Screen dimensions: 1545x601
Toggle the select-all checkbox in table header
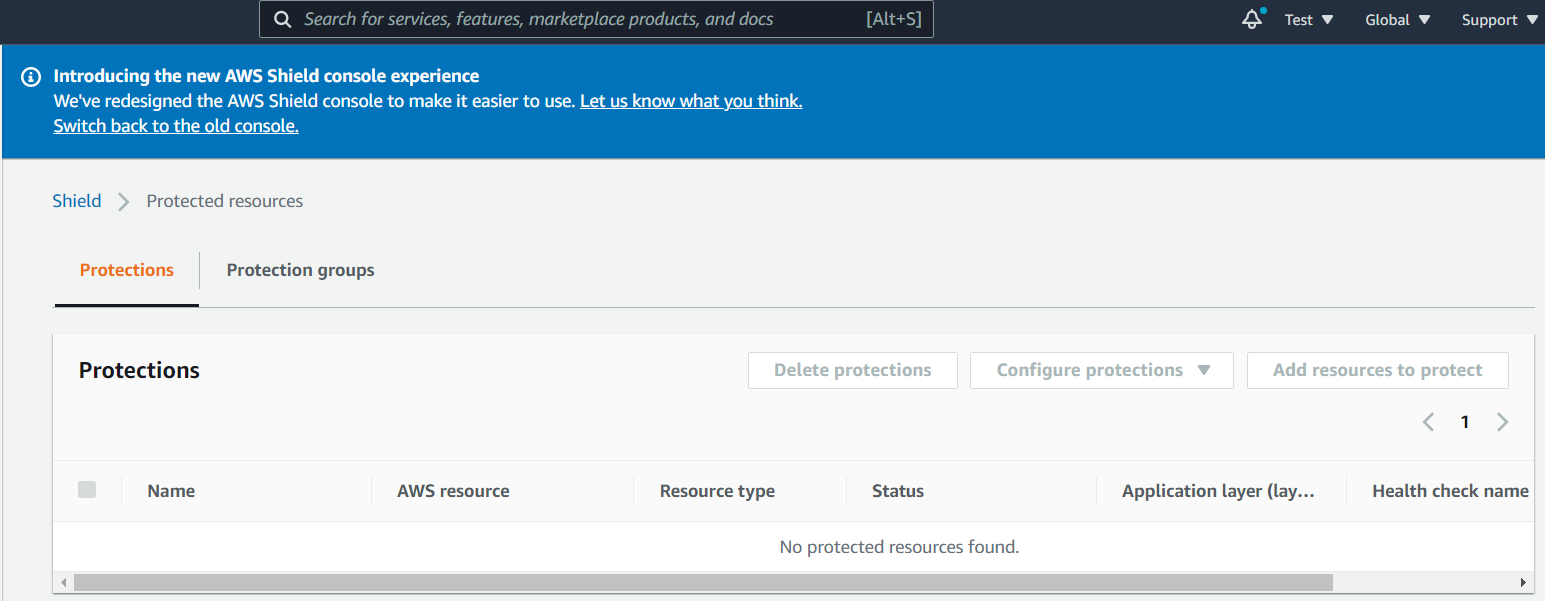click(87, 490)
